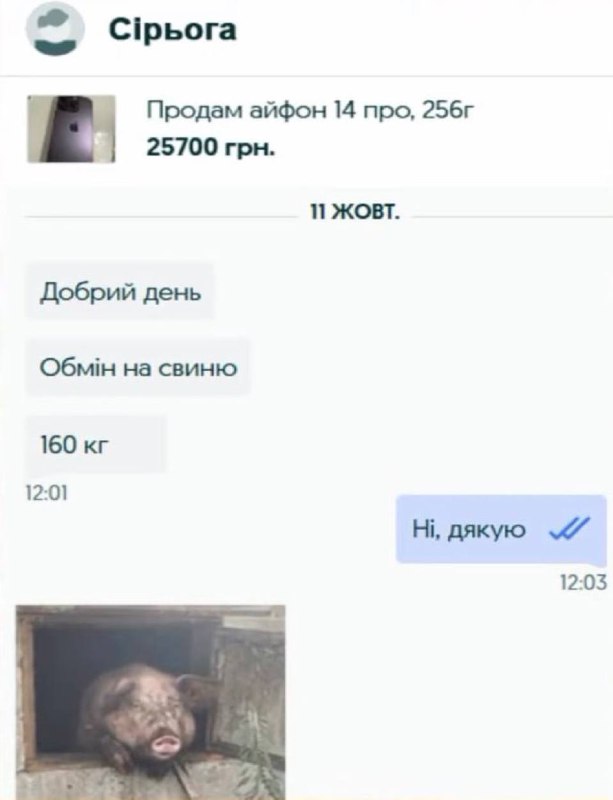Click the 25700 грн. price
The height and width of the screenshot is (800, 613).
(x=211, y=147)
